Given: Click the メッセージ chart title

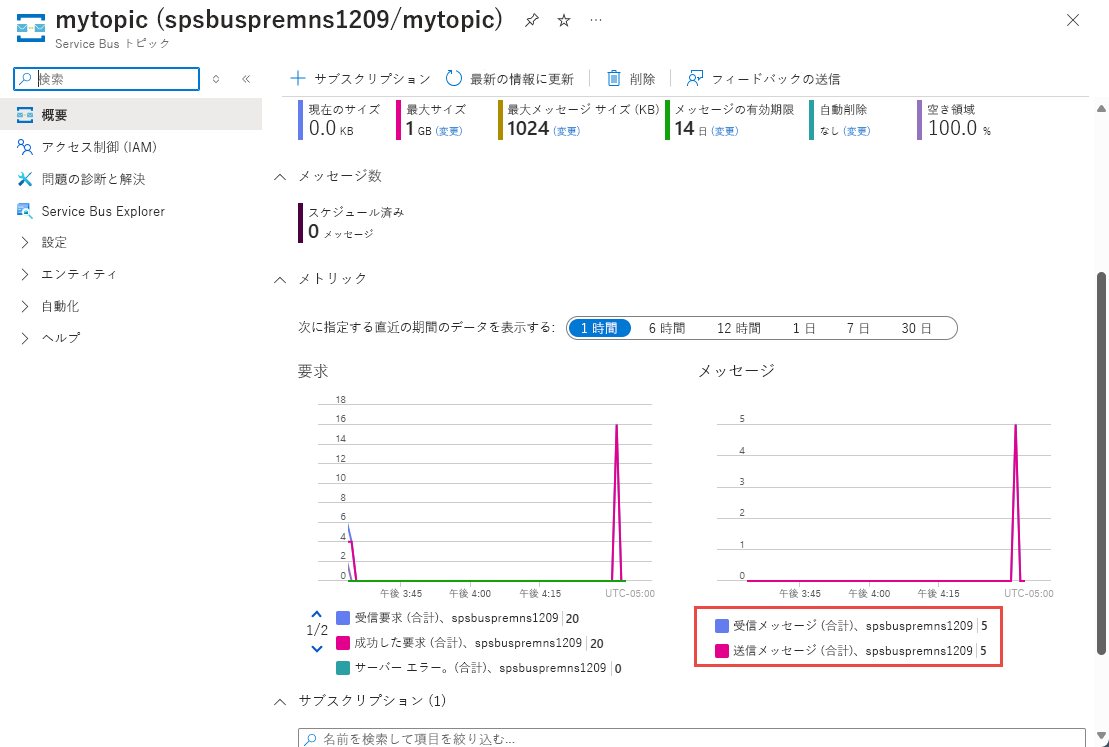Looking at the screenshot, I should pyautogui.click(x=736, y=370).
